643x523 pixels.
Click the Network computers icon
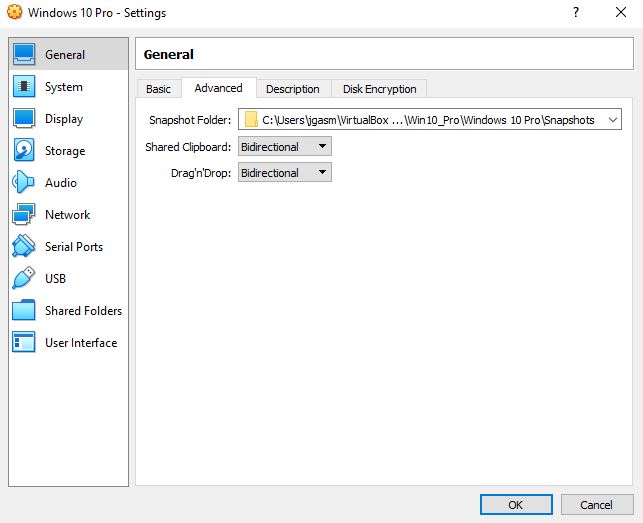pyautogui.click(x=24, y=214)
